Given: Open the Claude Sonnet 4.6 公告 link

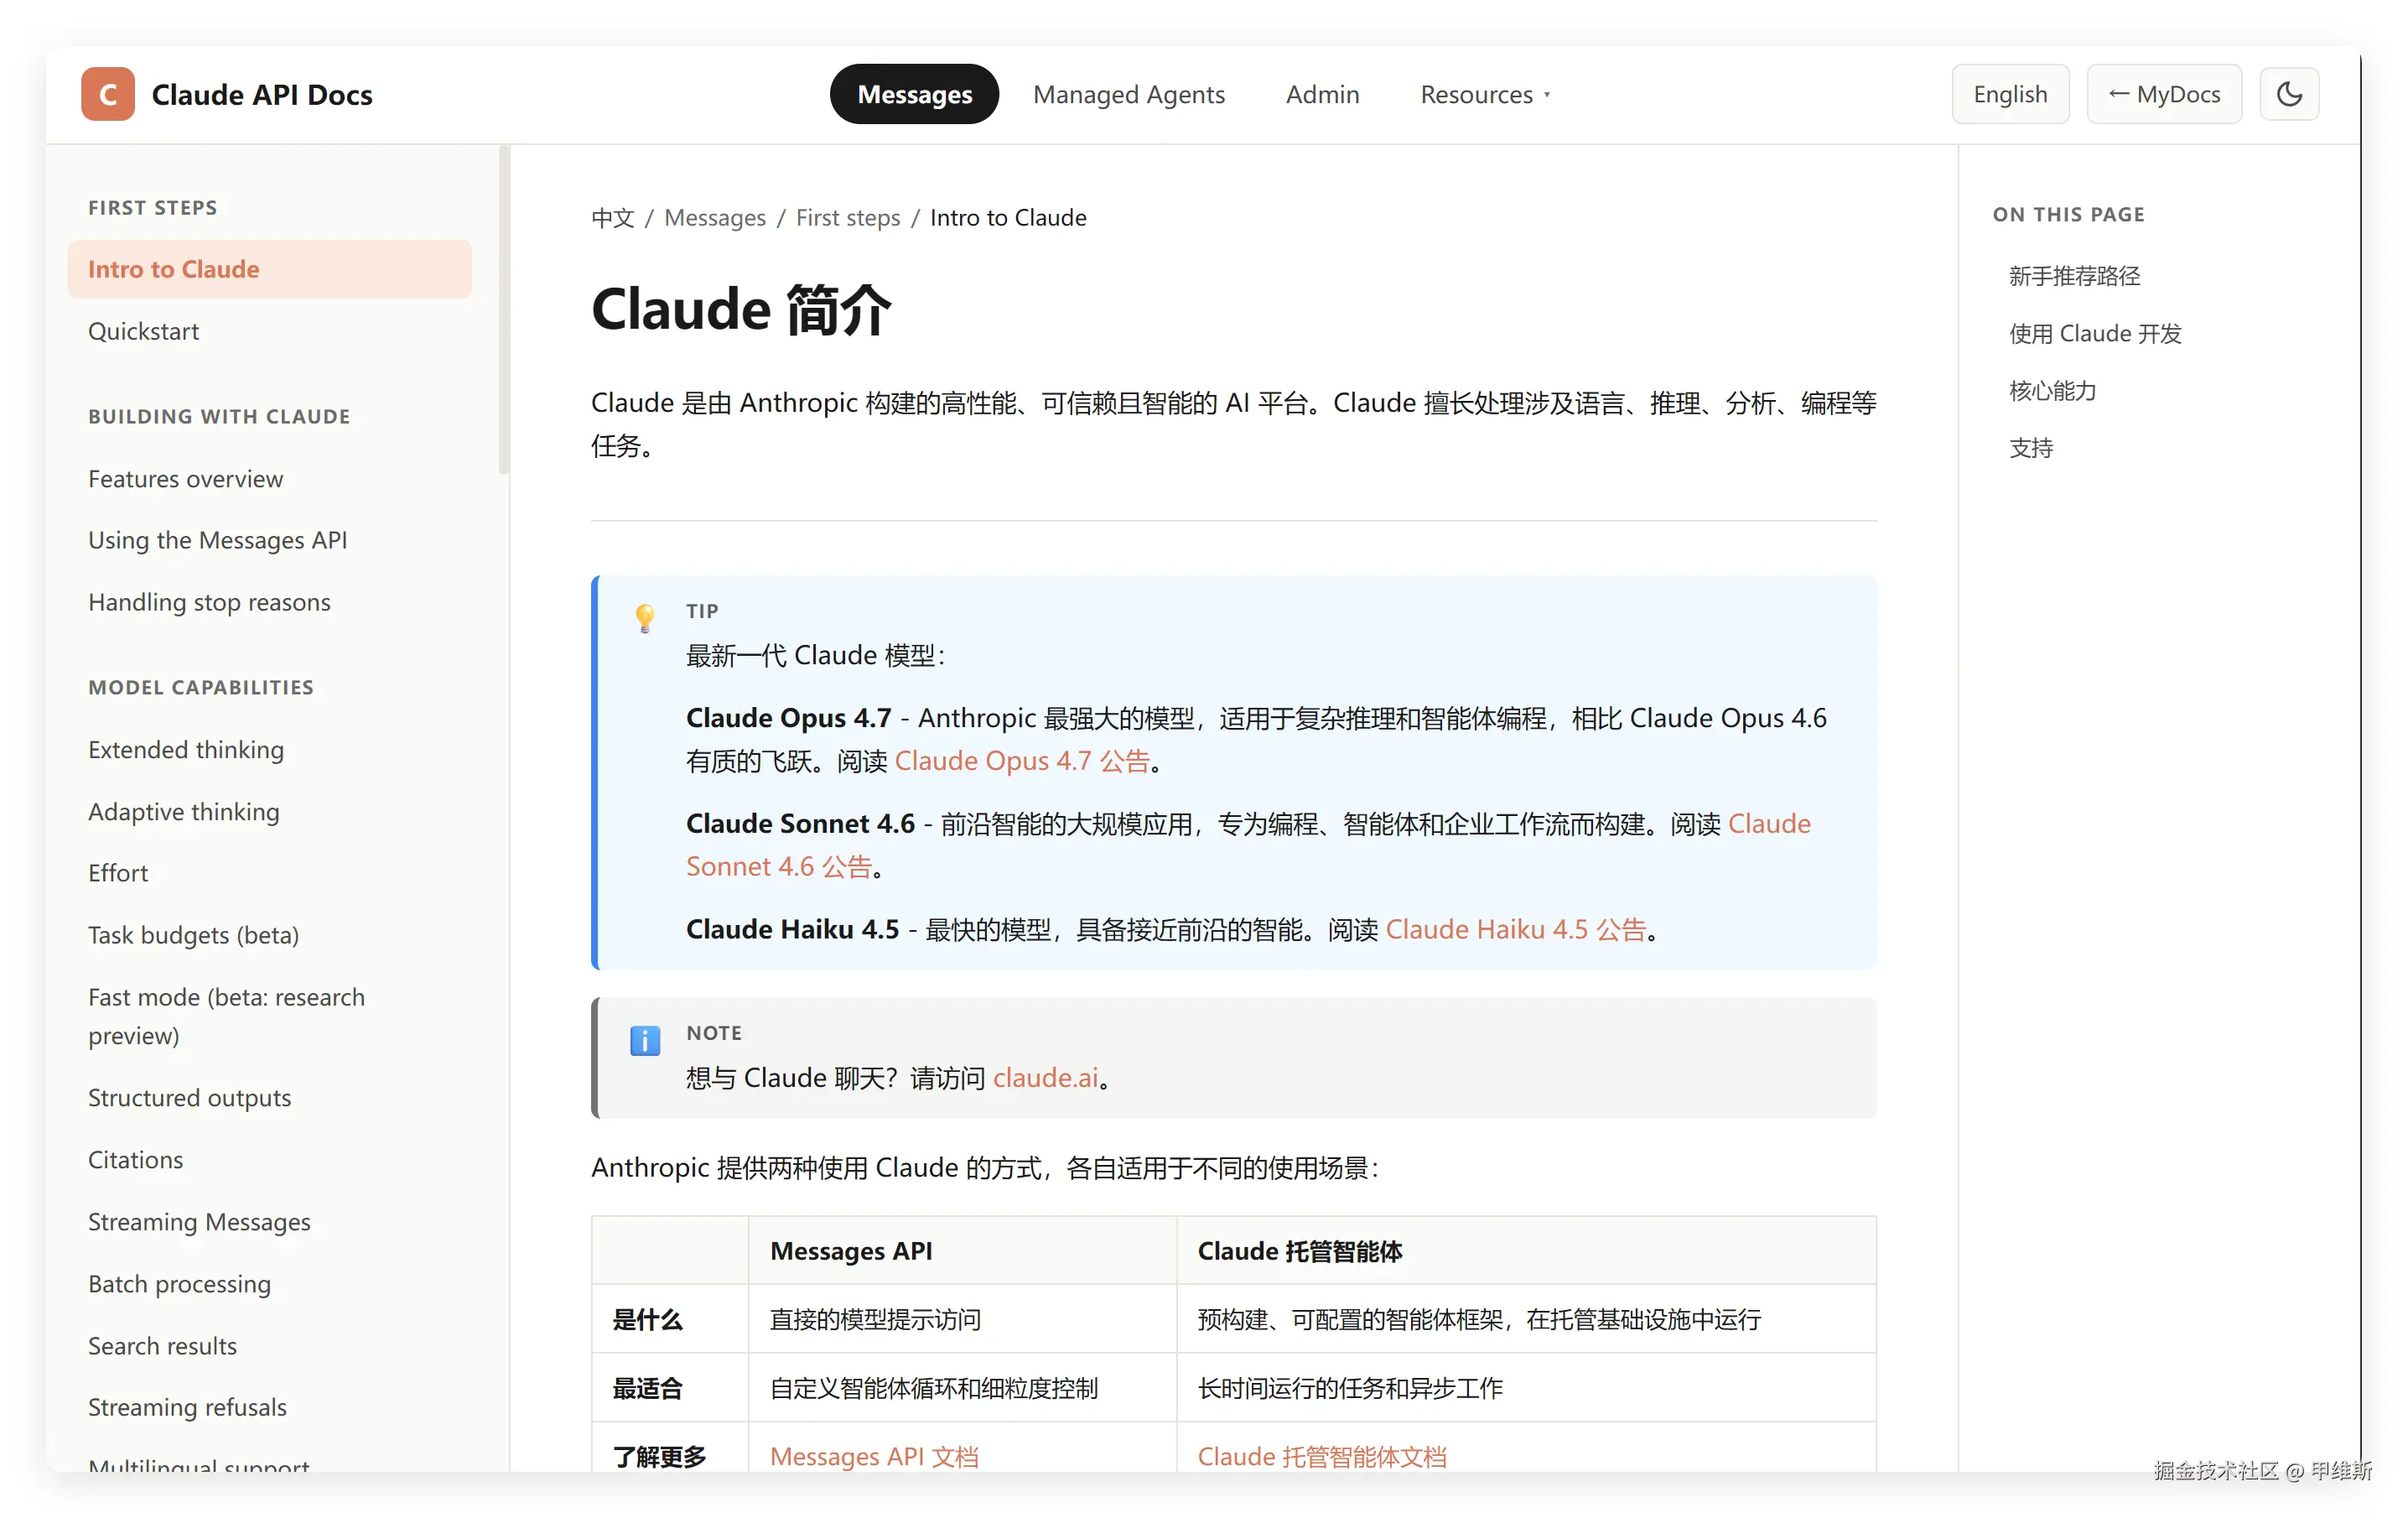Looking at the screenshot, I should pos(779,866).
